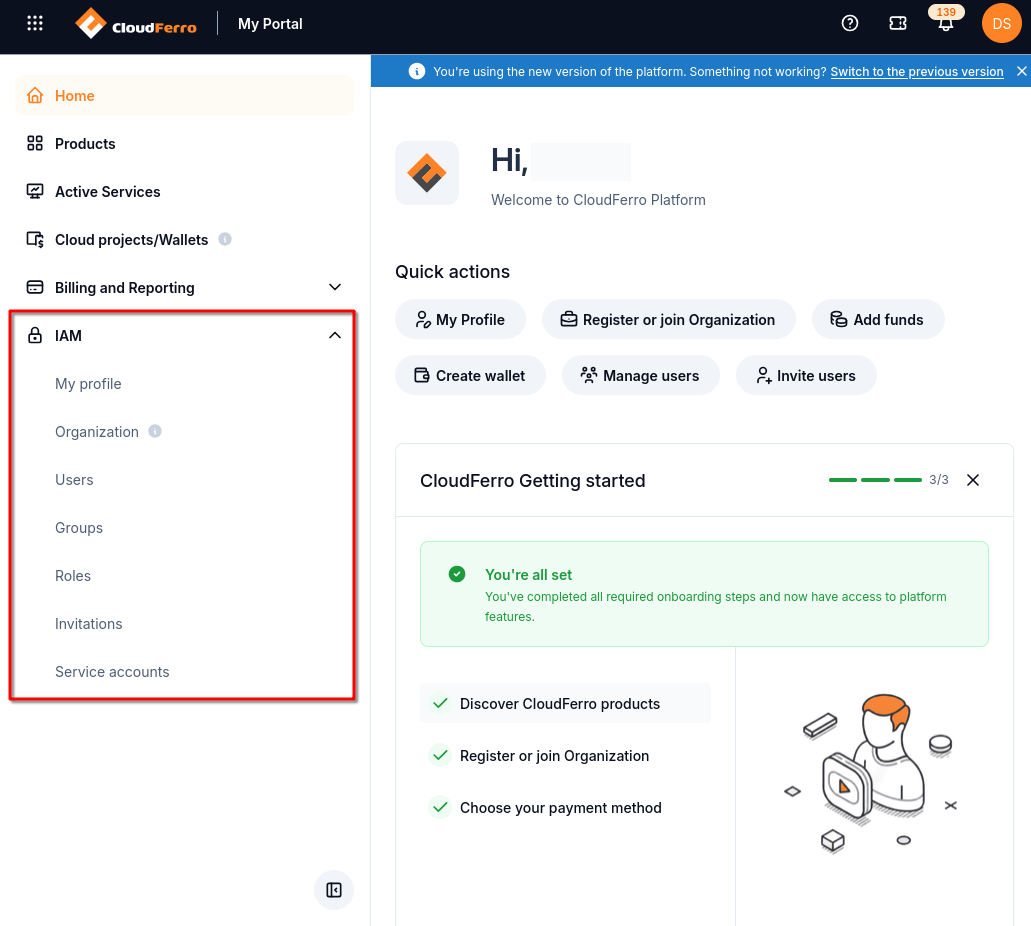Click Register or join Organization quick action
This screenshot has width=1031, height=926.
pyautogui.click(x=669, y=320)
